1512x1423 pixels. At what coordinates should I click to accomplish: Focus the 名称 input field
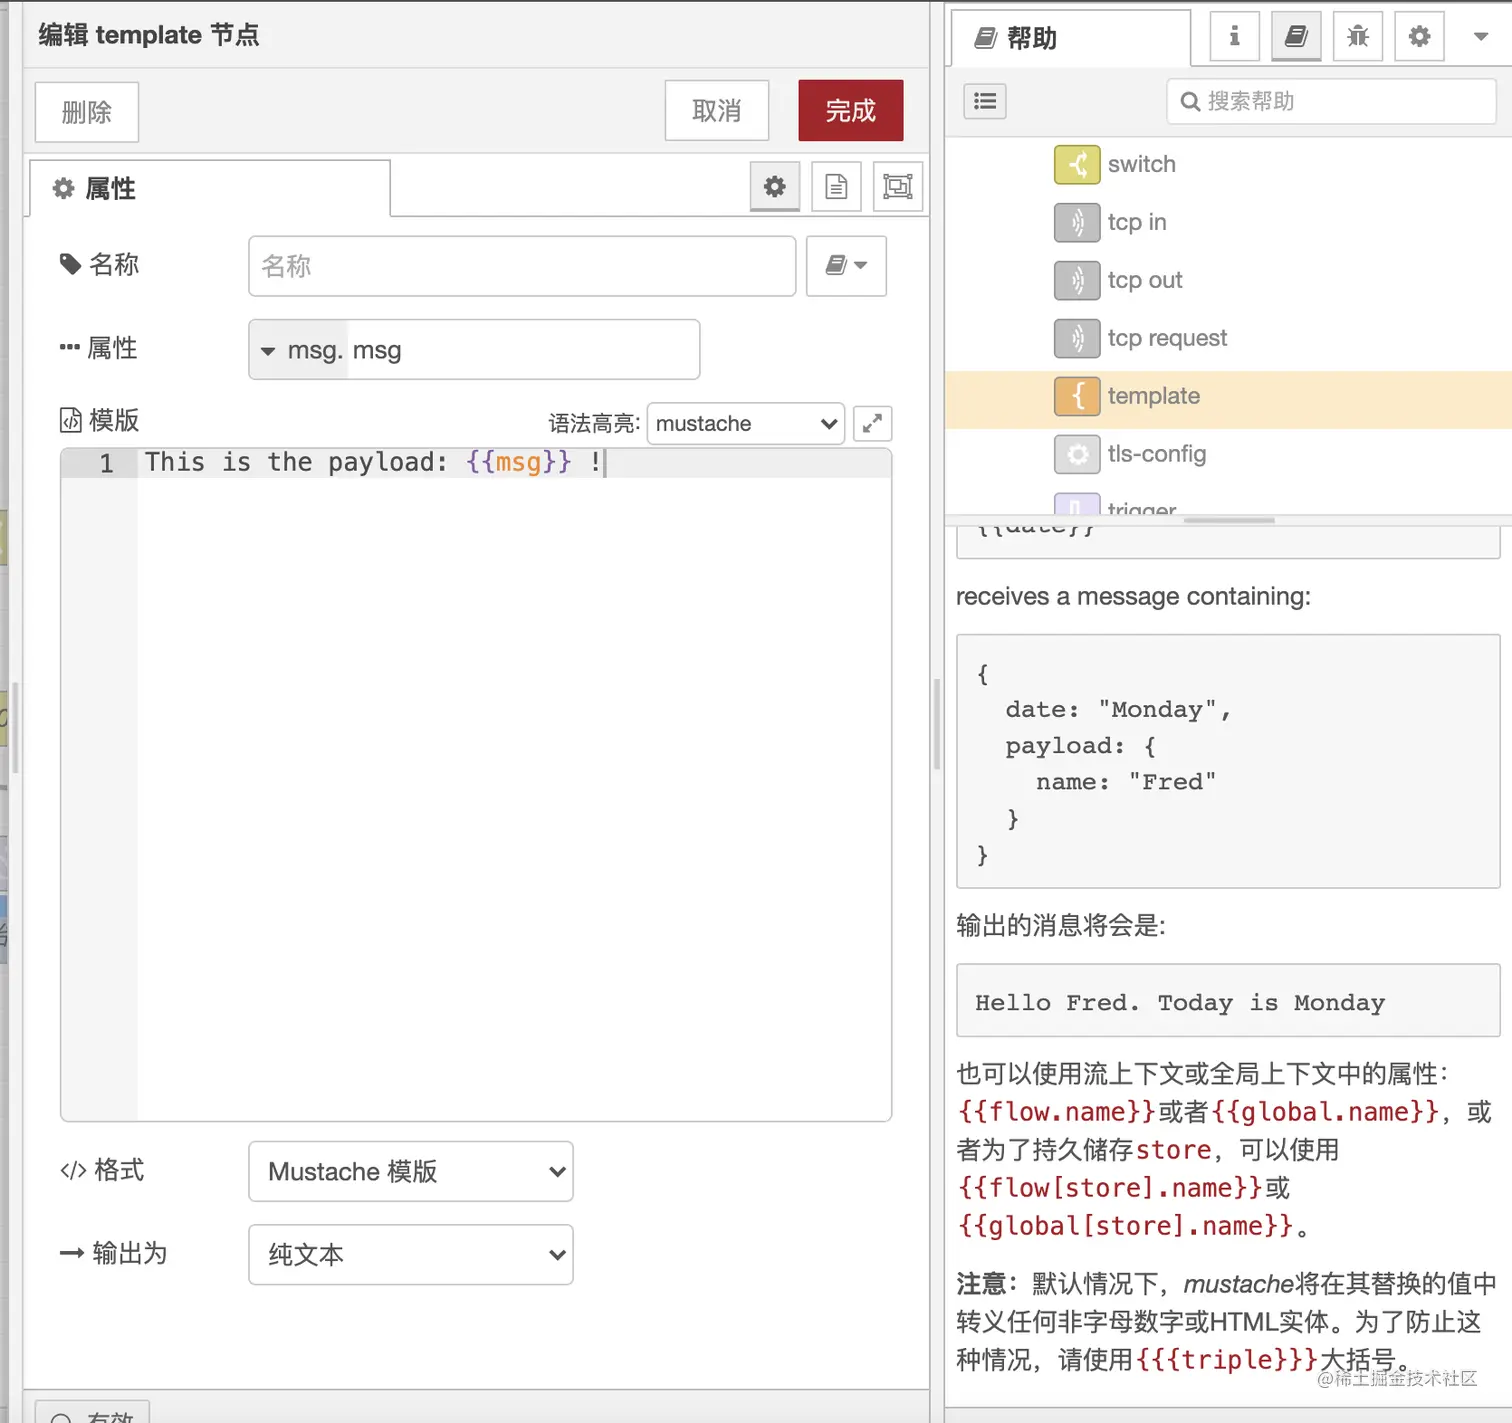[522, 266]
